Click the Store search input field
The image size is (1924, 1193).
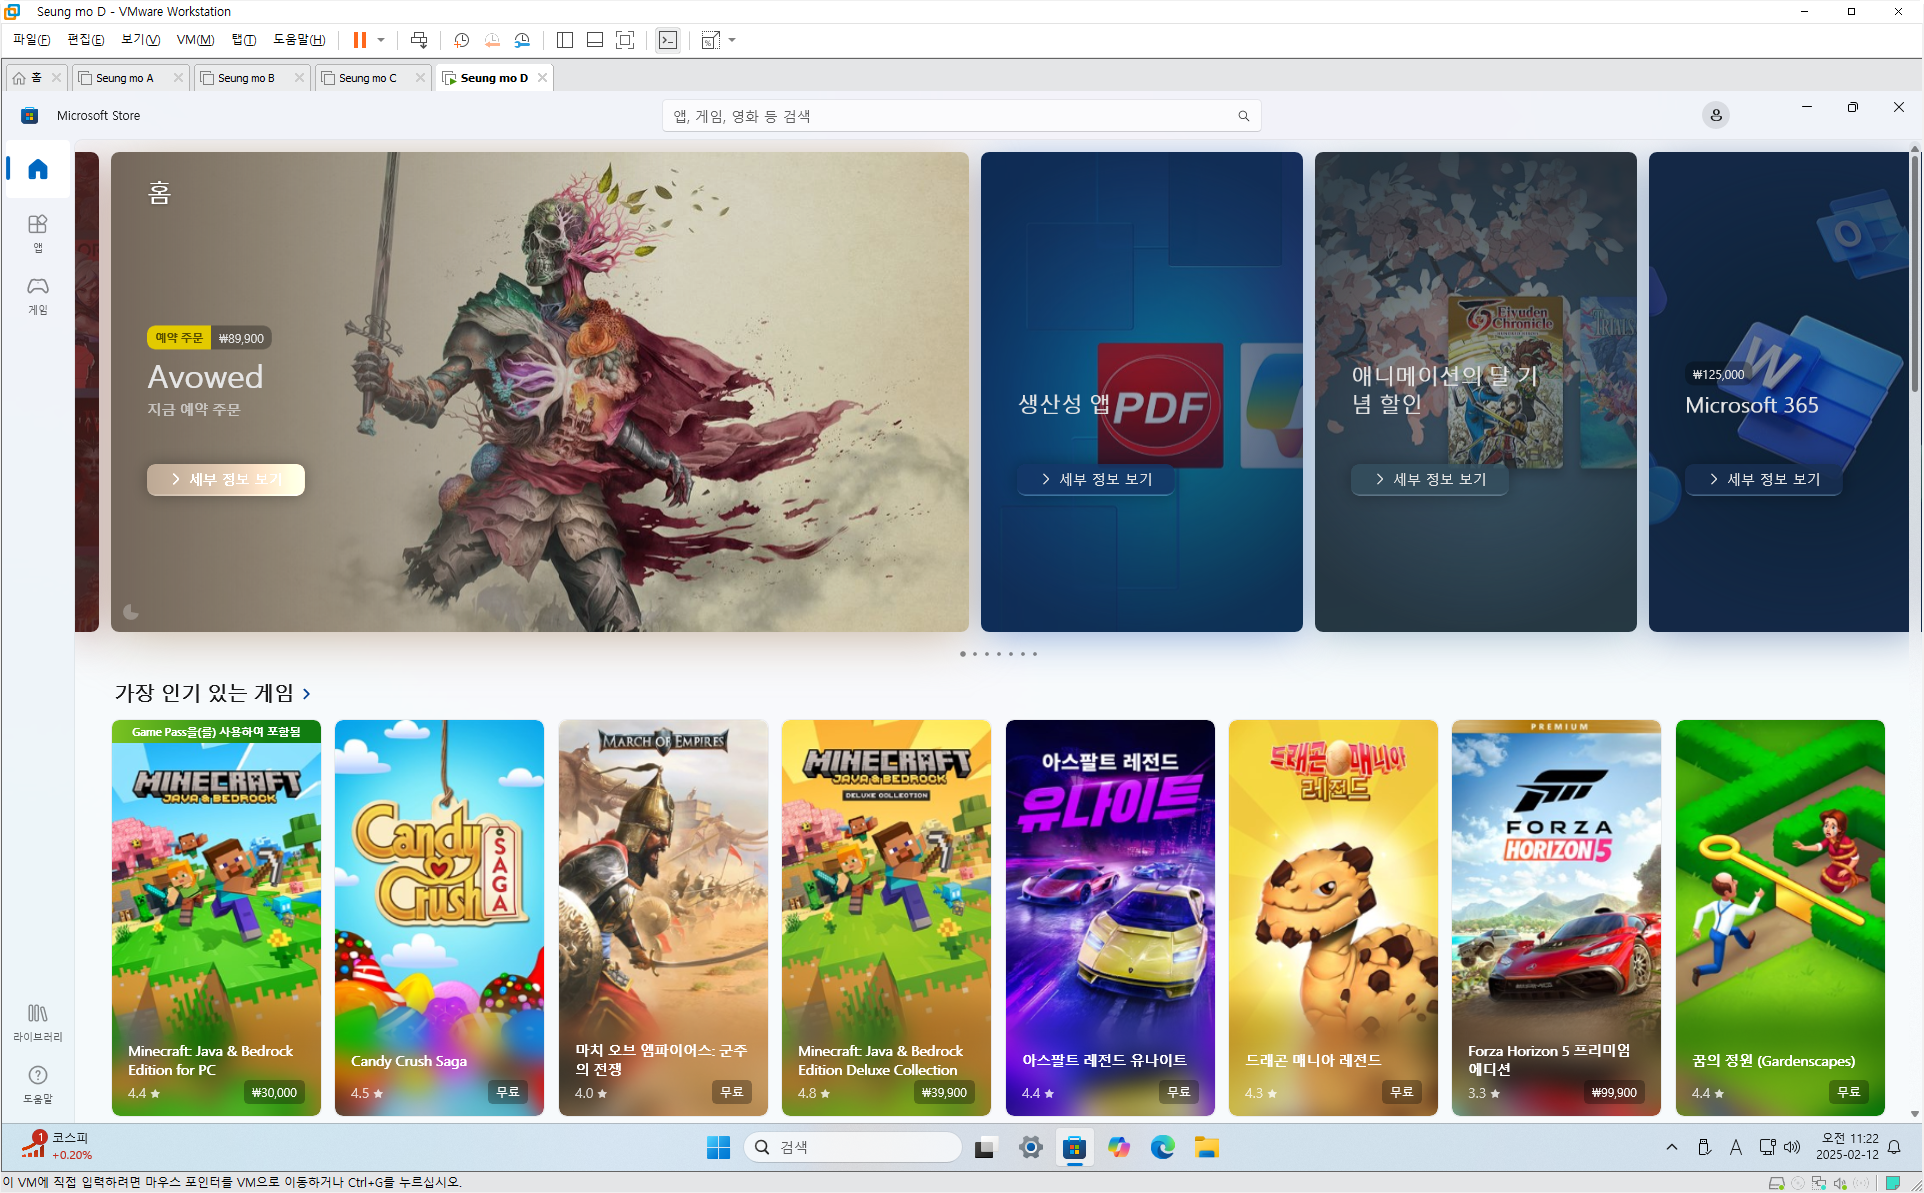coord(950,116)
